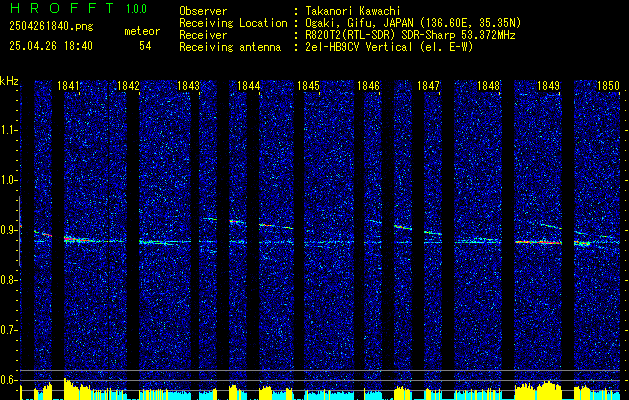The height and width of the screenshot is (400, 629).
Task: Click the 1848 time marker
Action: point(489,86)
